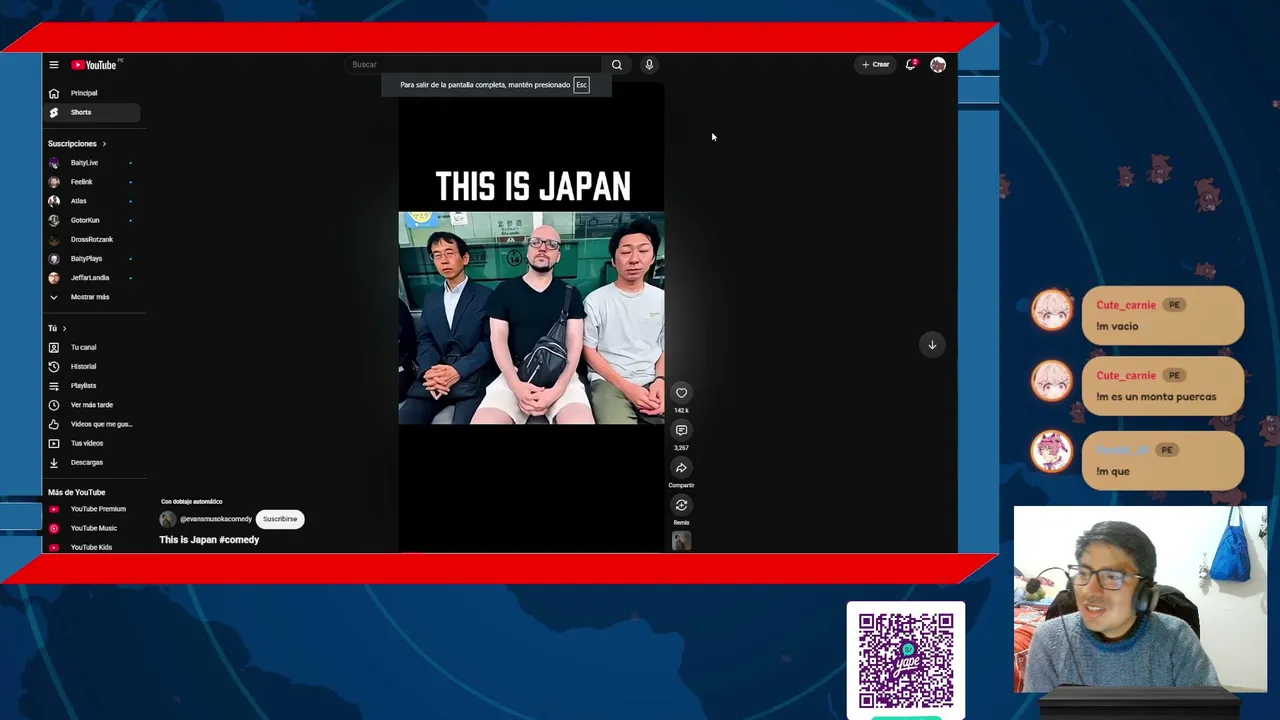Open Videos que me gustan
This screenshot has height=720, width=1280.
(x=92, y=424)
